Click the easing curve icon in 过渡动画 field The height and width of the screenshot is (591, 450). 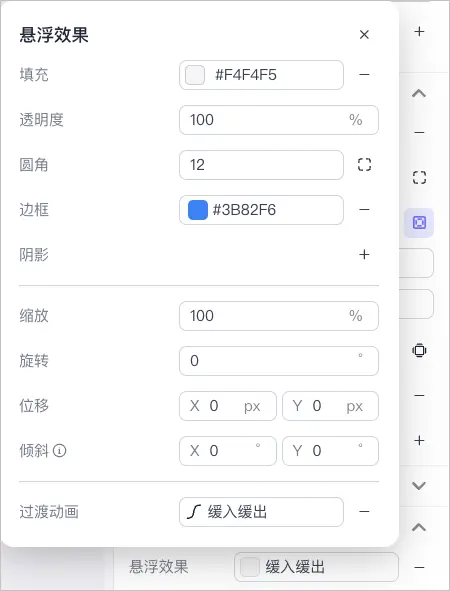coord(194,512)
